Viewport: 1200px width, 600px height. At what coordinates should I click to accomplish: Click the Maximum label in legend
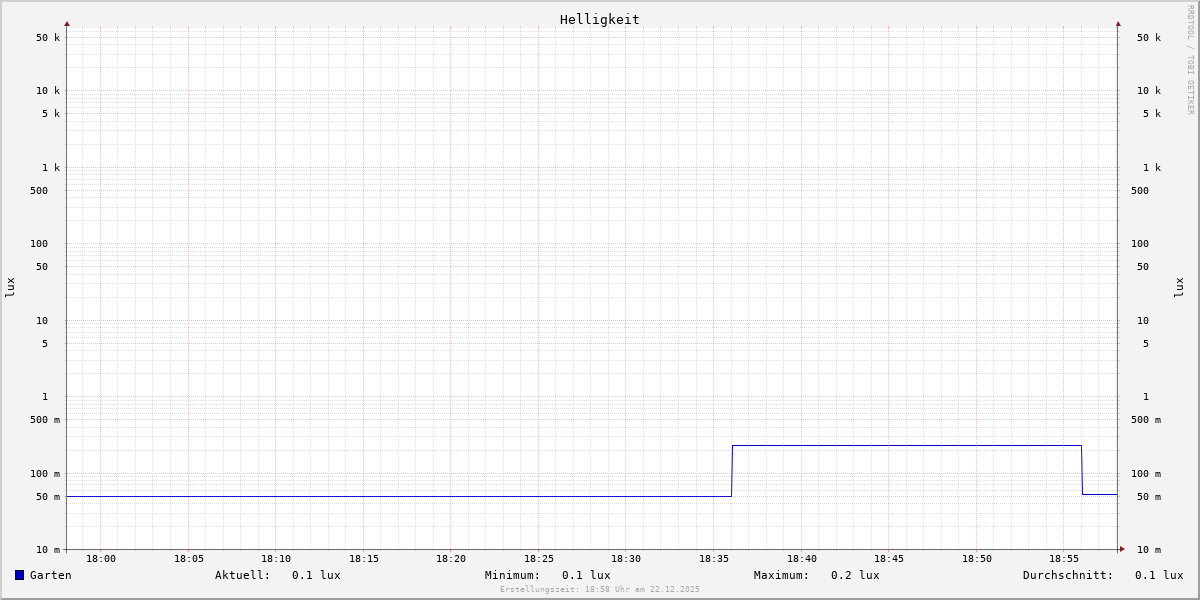pos(782,575)
